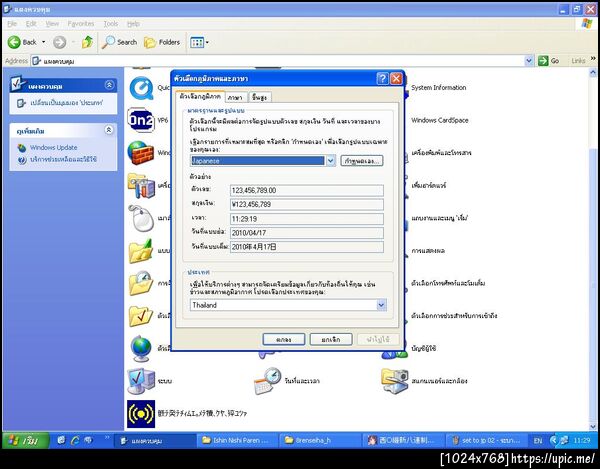Screen dimensions: 600x469
Task: Click the help and support question icon in sidebar
Action: click(x=22, y=160)
